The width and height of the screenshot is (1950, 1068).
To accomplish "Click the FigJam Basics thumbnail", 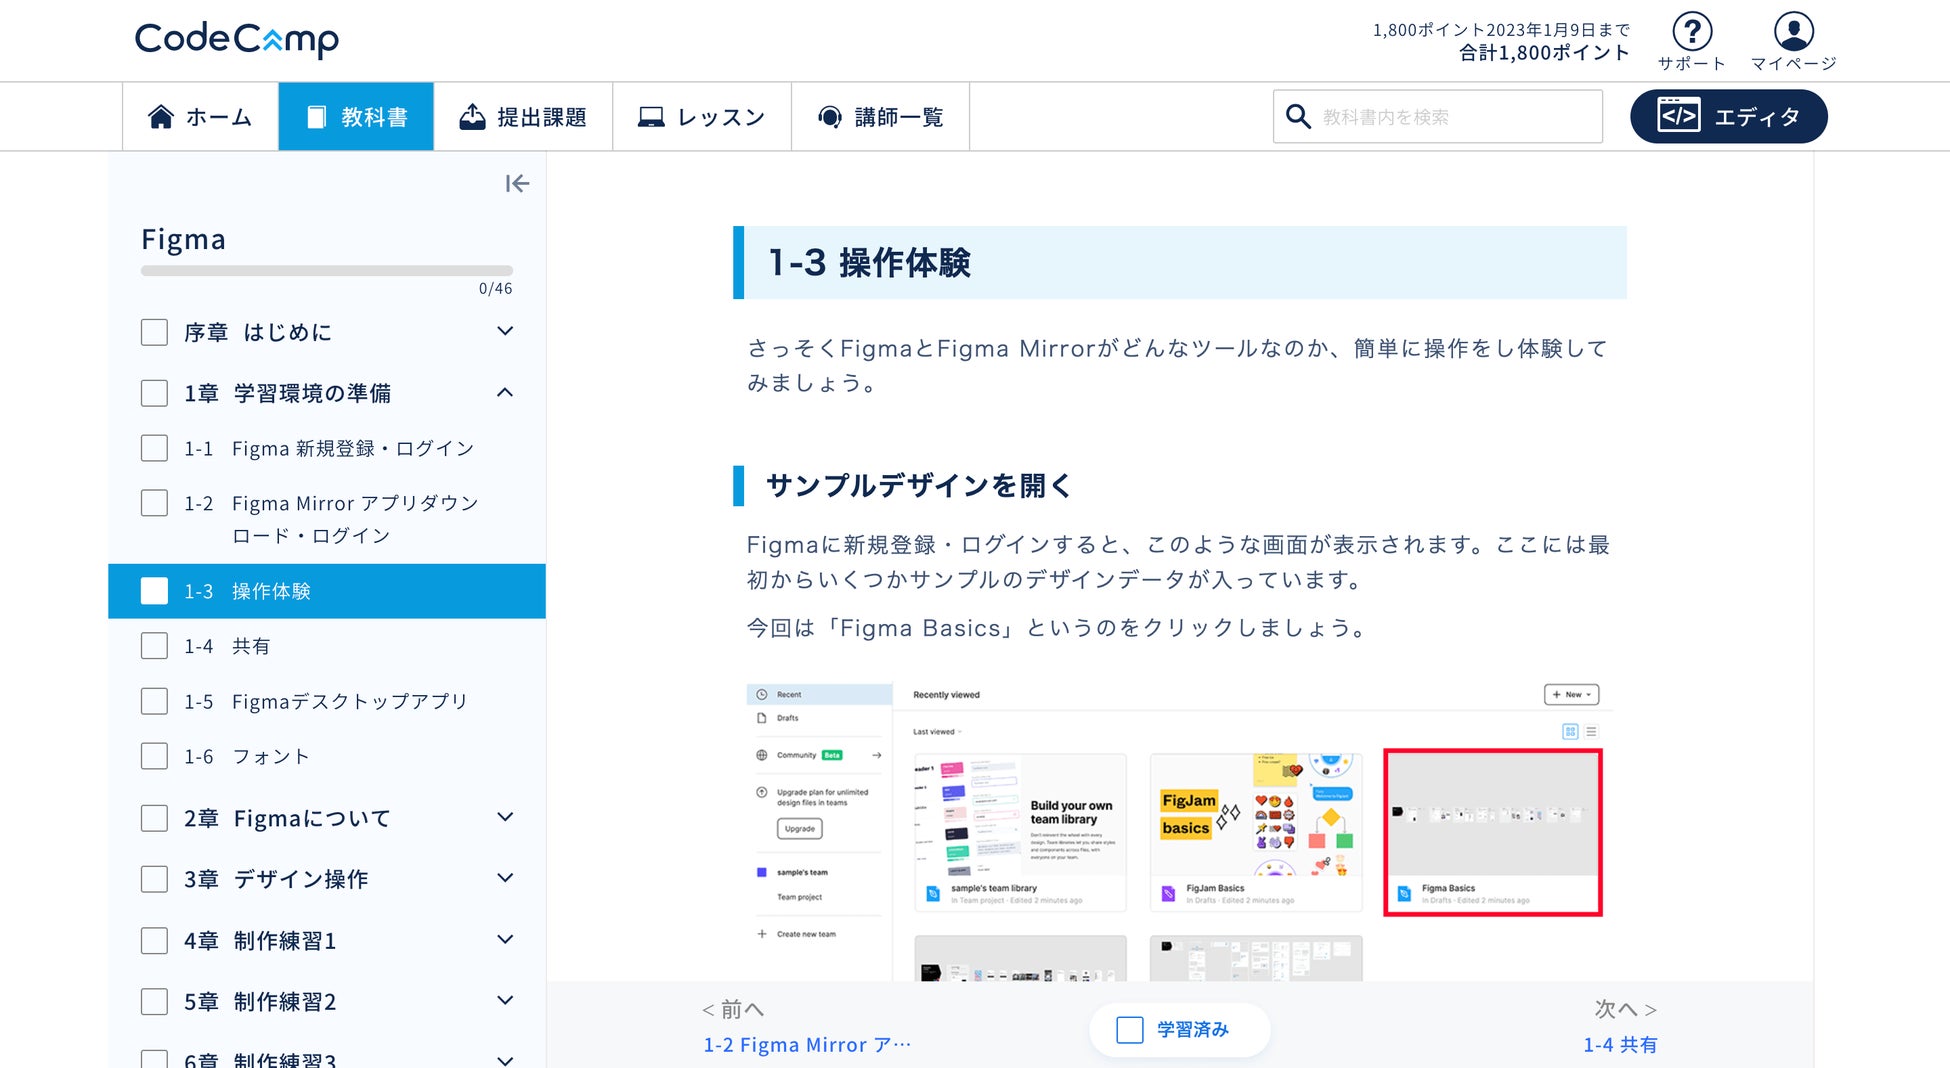I will click(1256, 832).
